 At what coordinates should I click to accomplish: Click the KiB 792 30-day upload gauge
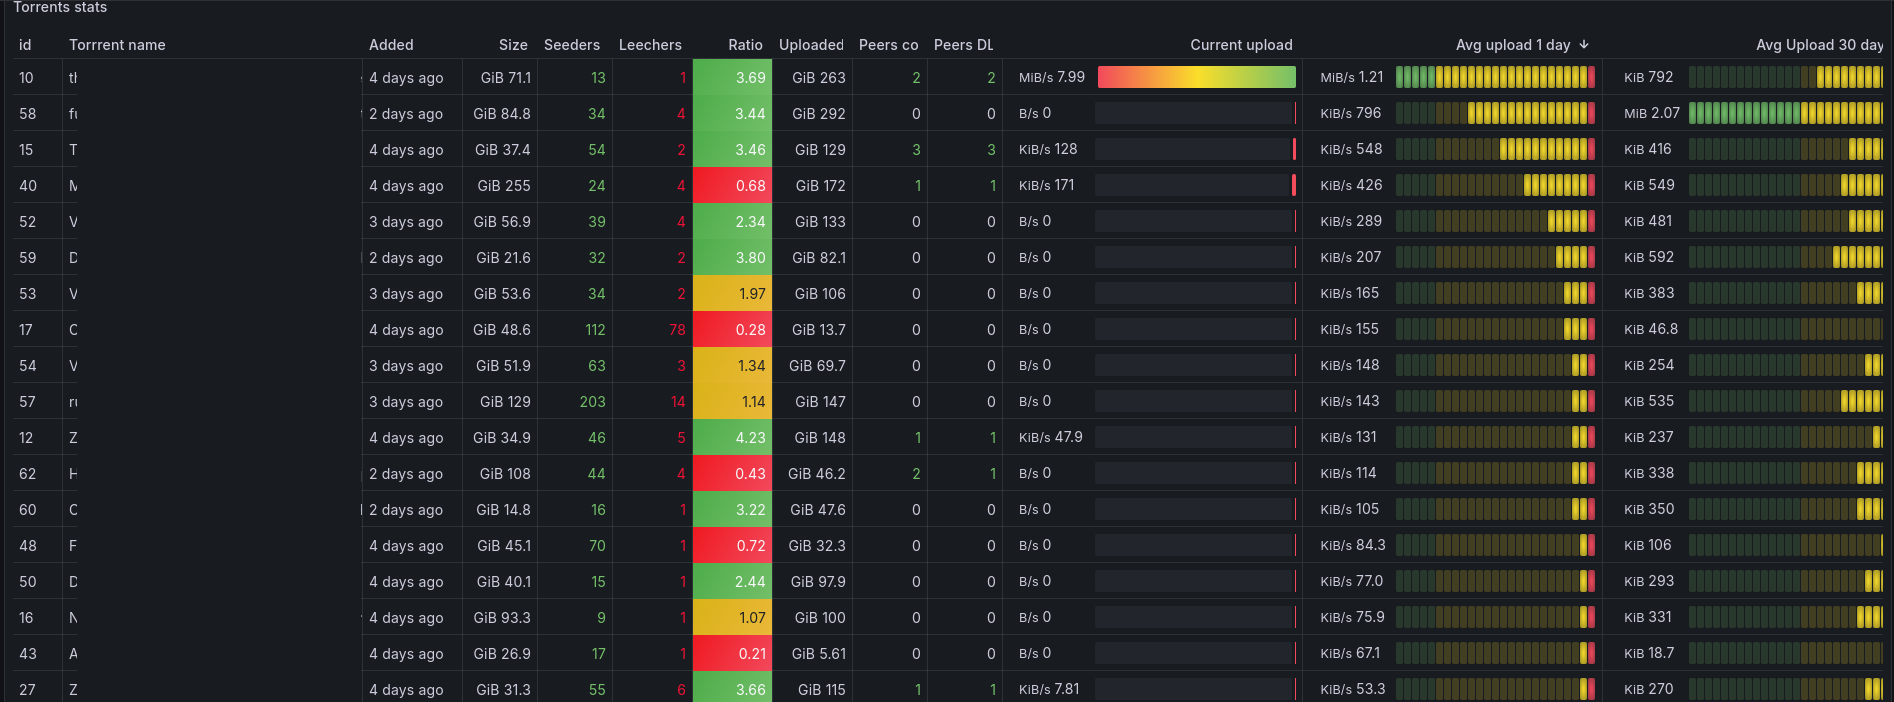(1786, 77)
